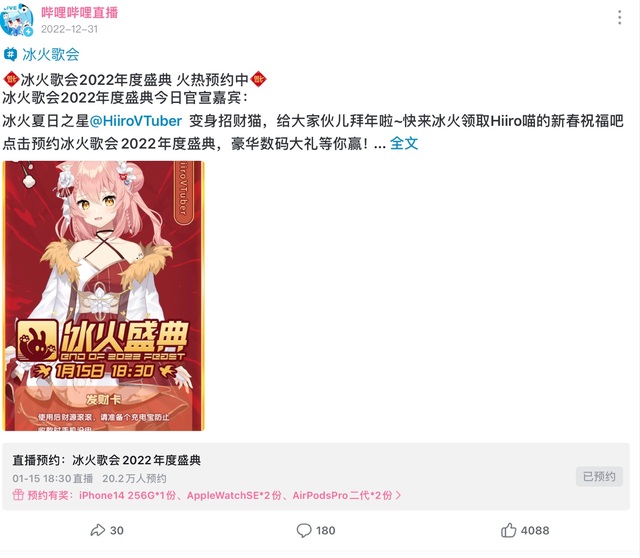
Task: Click the gift icon beside 预约有奖
Action: coord(18,495)
